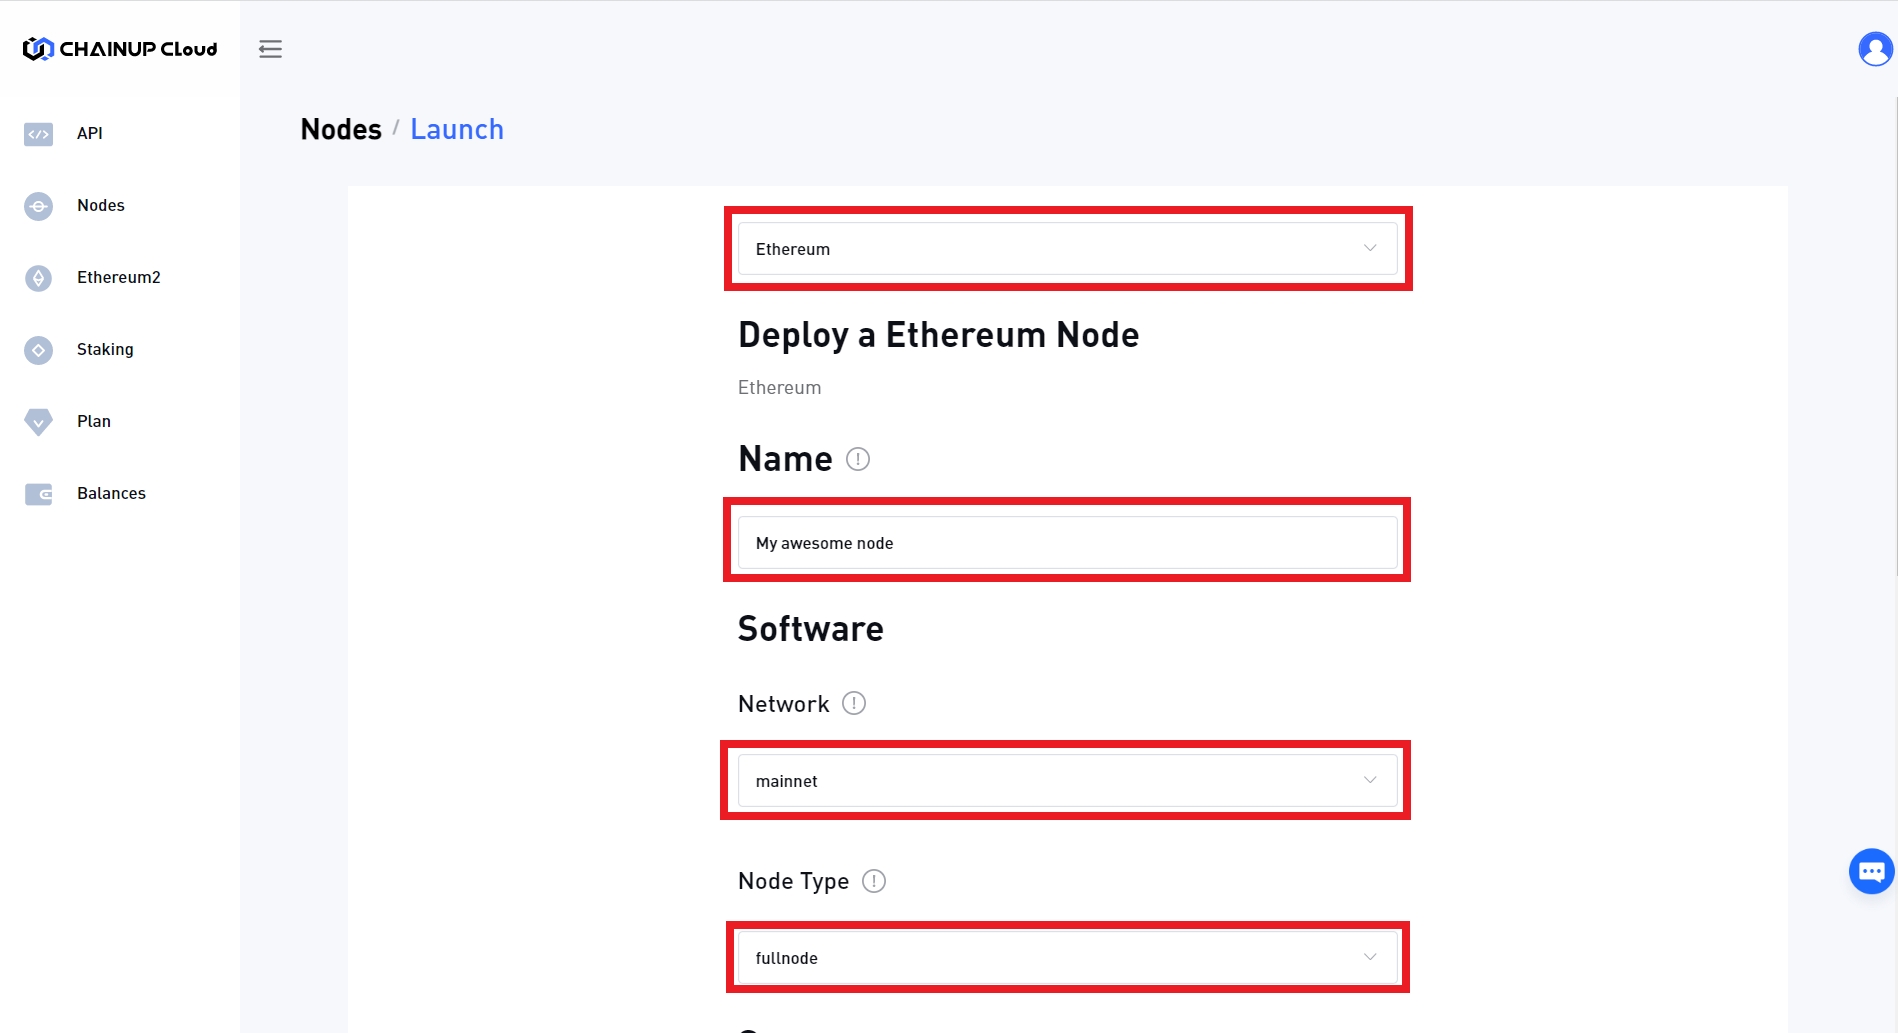This screenshot has width=1898, height=1033.
Task: Click the node Name input field
Action: coord(1067,543)
